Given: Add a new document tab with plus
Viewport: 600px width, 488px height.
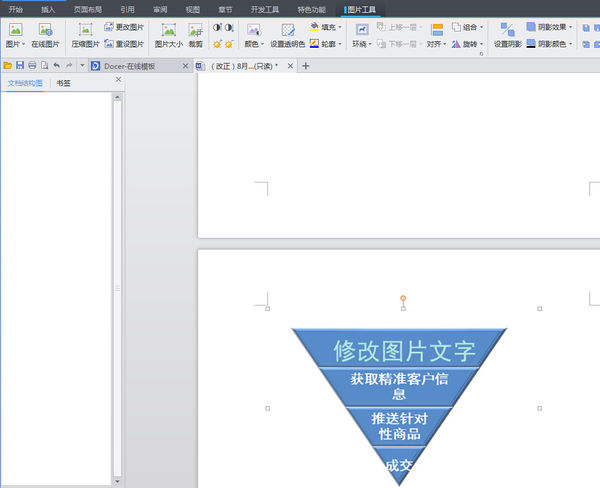Looking at the screenshot, I should pos(305,66).
